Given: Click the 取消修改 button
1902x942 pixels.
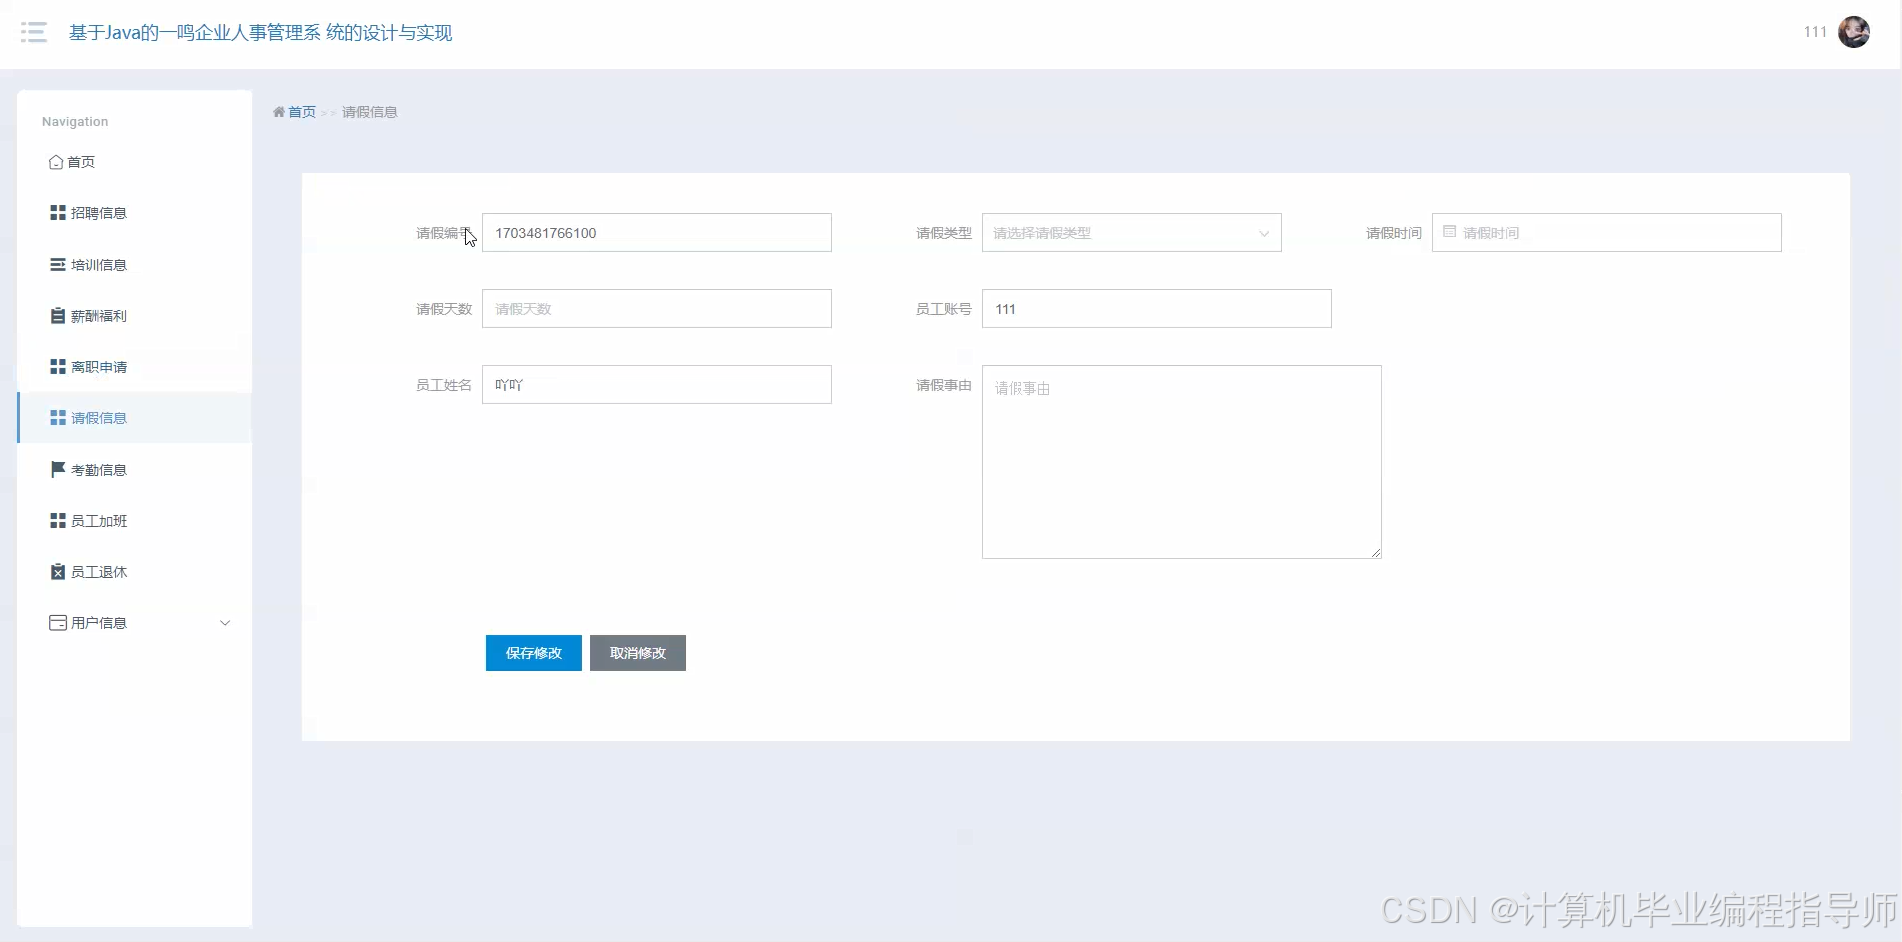Looking at the screenshot, I should point(638,653).
